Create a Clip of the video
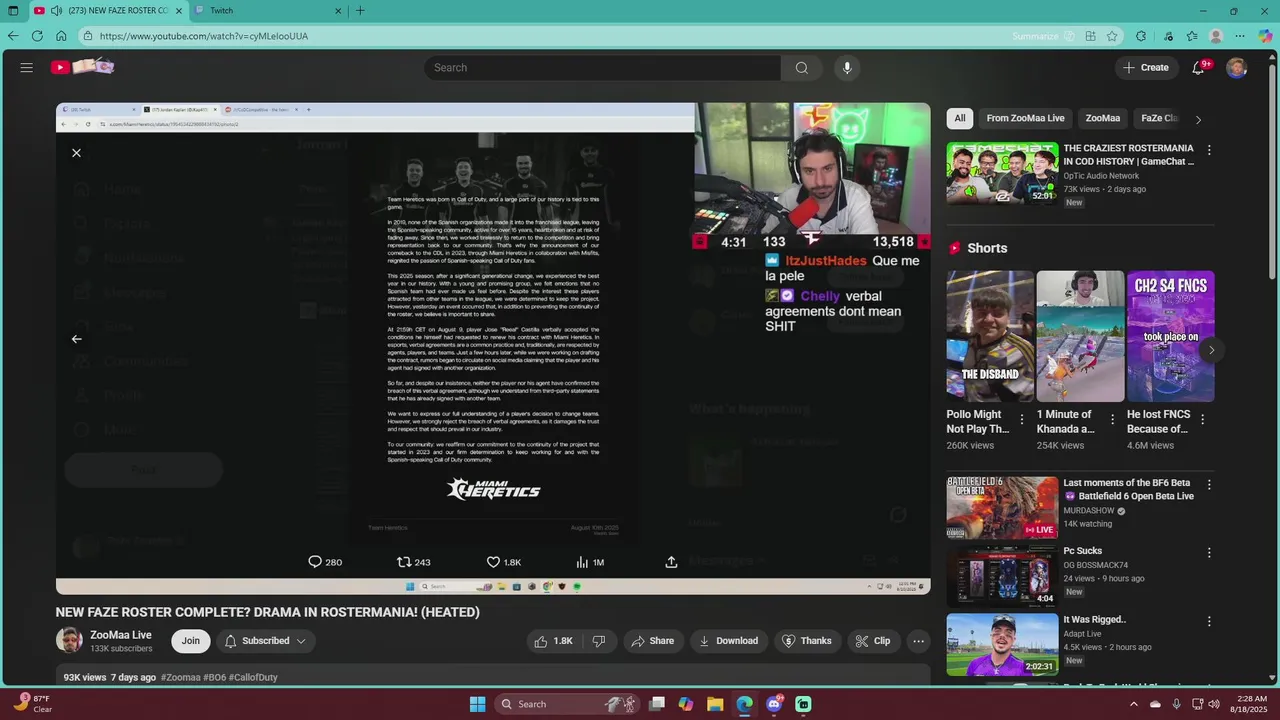Viewport: 1280px width, 720px height. (873, 641)
